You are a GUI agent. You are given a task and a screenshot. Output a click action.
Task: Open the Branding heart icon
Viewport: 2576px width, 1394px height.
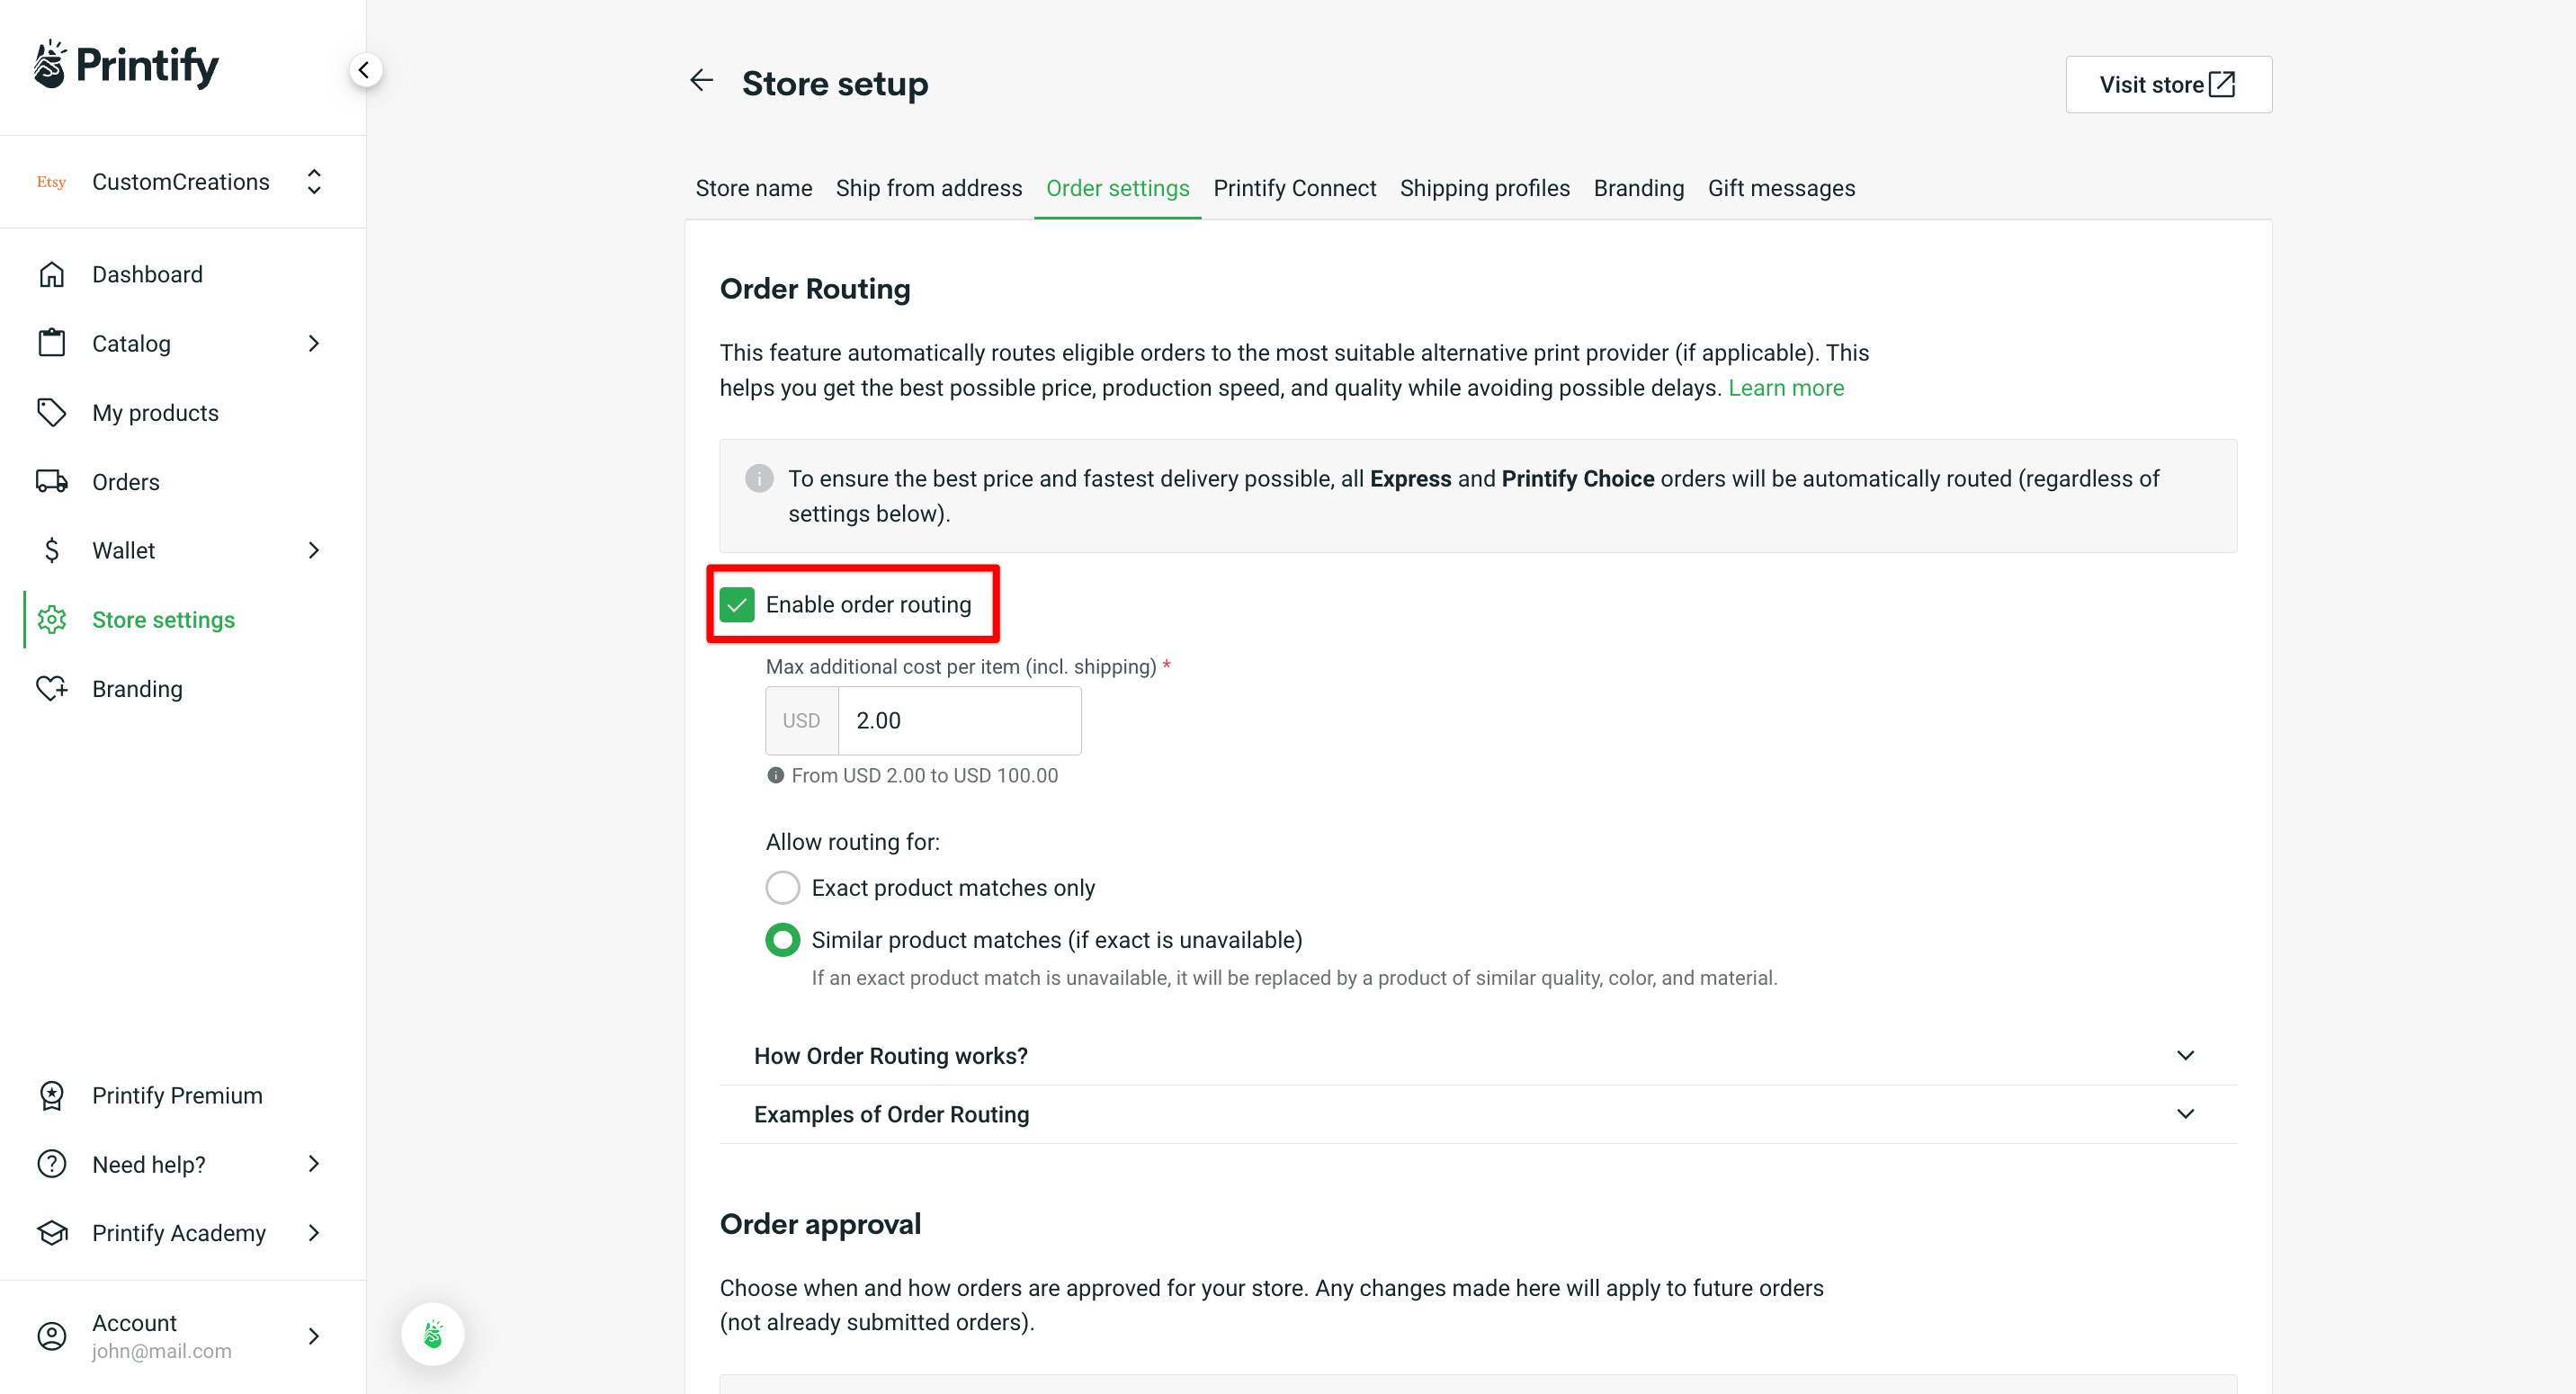click(x=51, y=688)
